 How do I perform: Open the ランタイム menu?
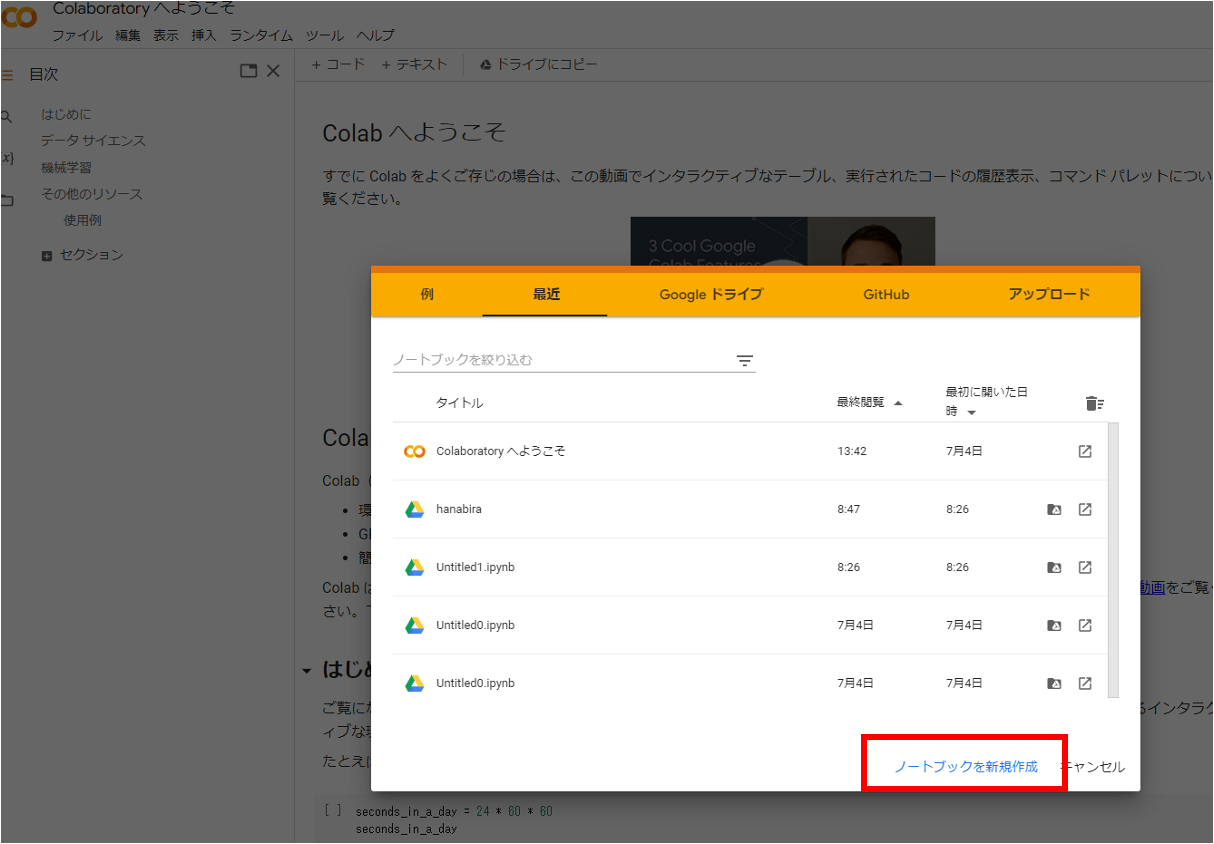pyautogui.click(x=261, y=35)
